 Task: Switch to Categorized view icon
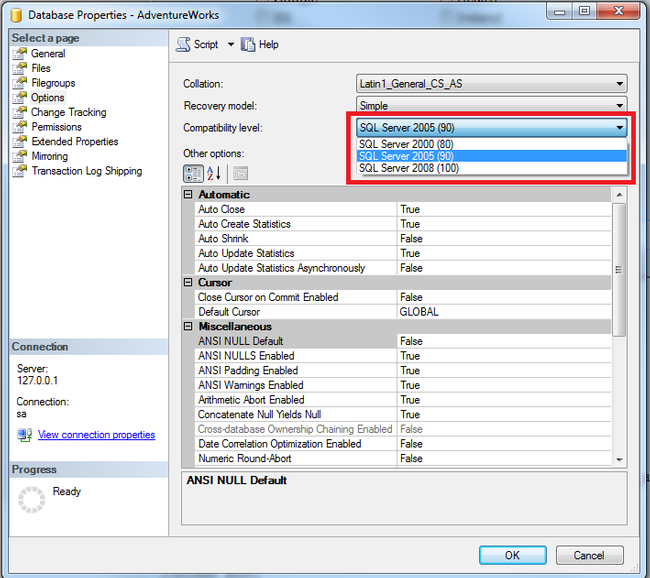[193, 173]
